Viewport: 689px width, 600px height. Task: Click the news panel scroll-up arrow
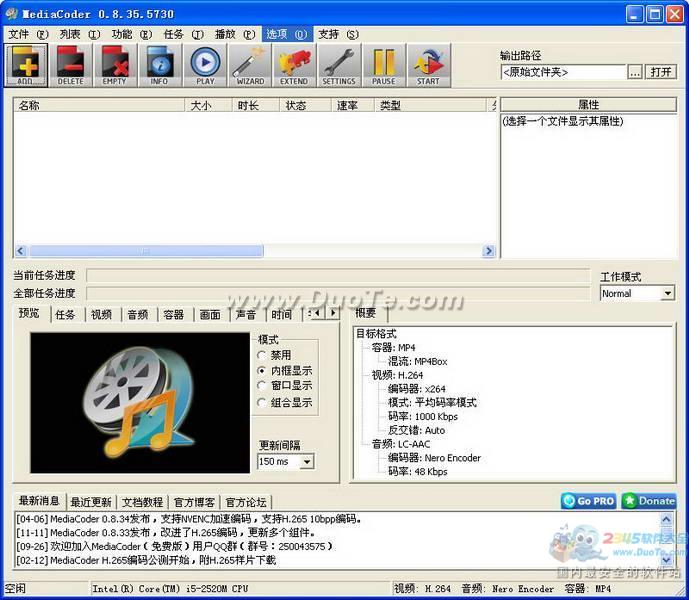(666, 519)
